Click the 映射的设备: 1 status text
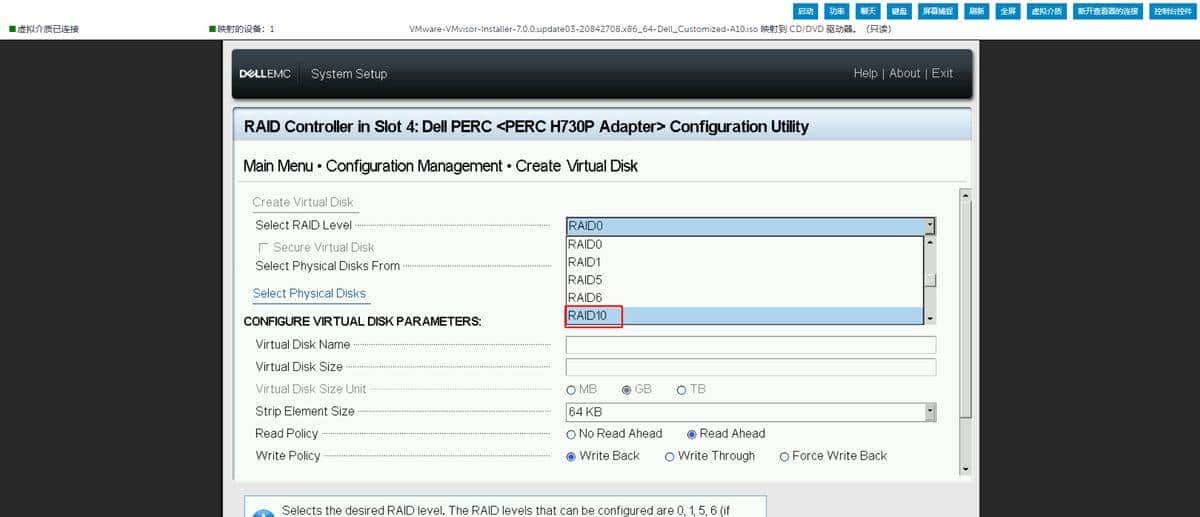This screenshot has height=517, width=1200. click(245, 29)
